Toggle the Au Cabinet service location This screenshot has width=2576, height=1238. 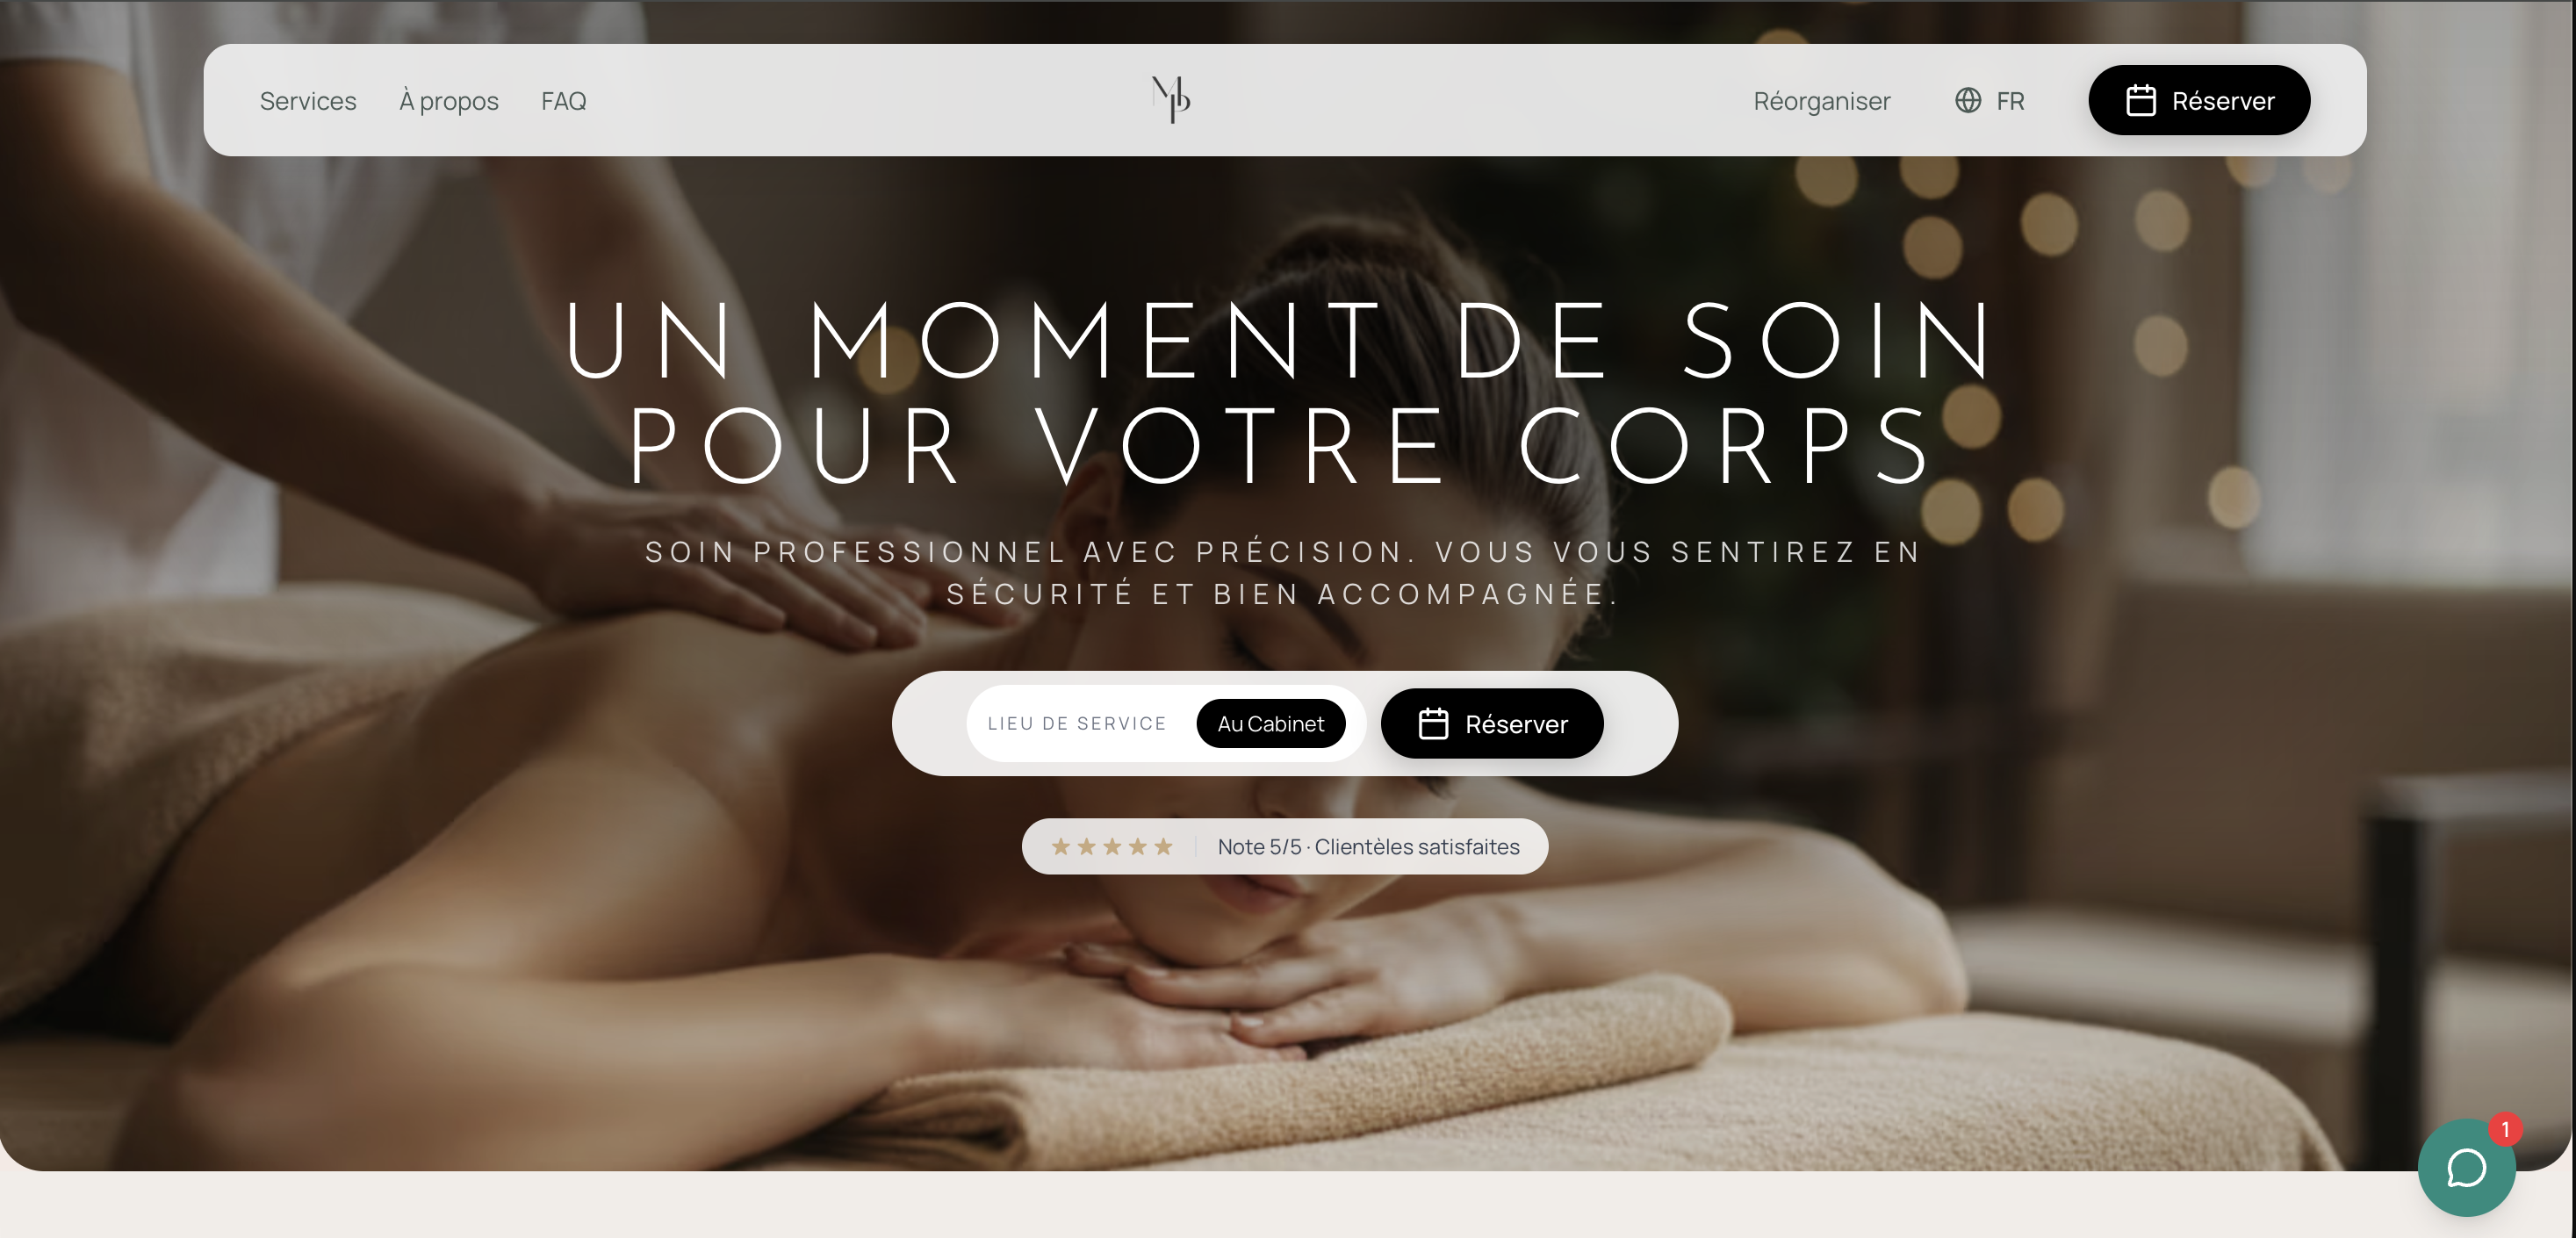point(1270,723)
